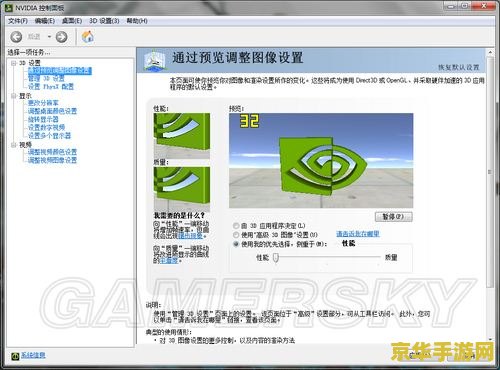Viewport: 500px width, 370px height.
Task: Choose the 使用我的优先选择 radio option
Action: click(x=236, y=244)
